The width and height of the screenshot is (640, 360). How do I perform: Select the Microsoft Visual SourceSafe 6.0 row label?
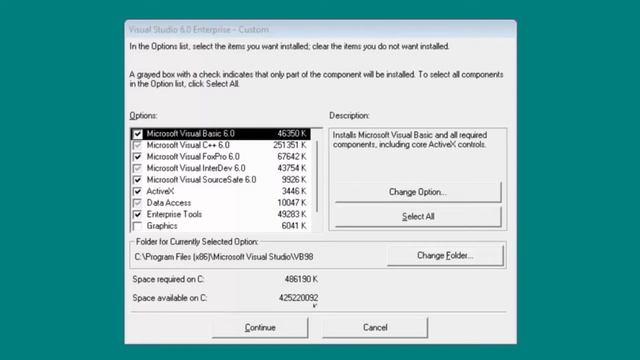pyautogui.click(x=201, y=180)
